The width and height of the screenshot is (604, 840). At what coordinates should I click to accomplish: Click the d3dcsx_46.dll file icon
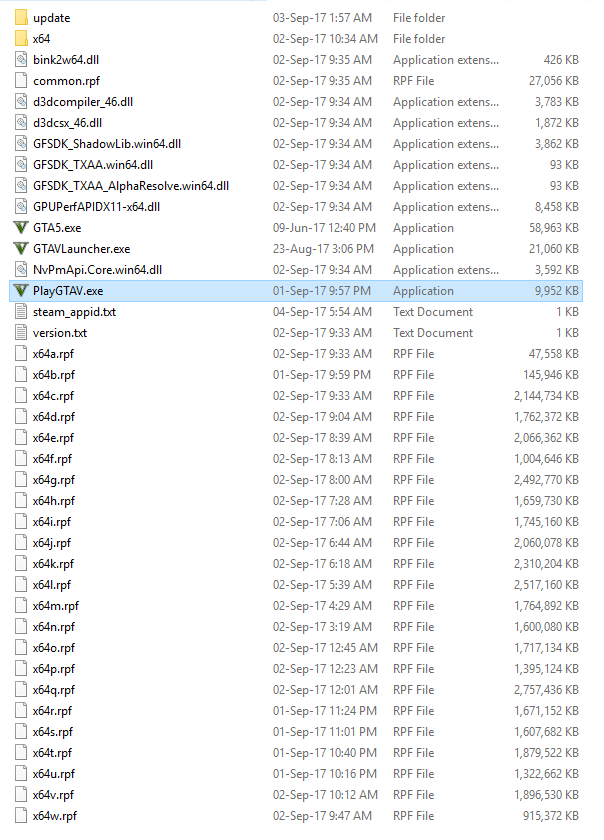[x=21, y=123]
